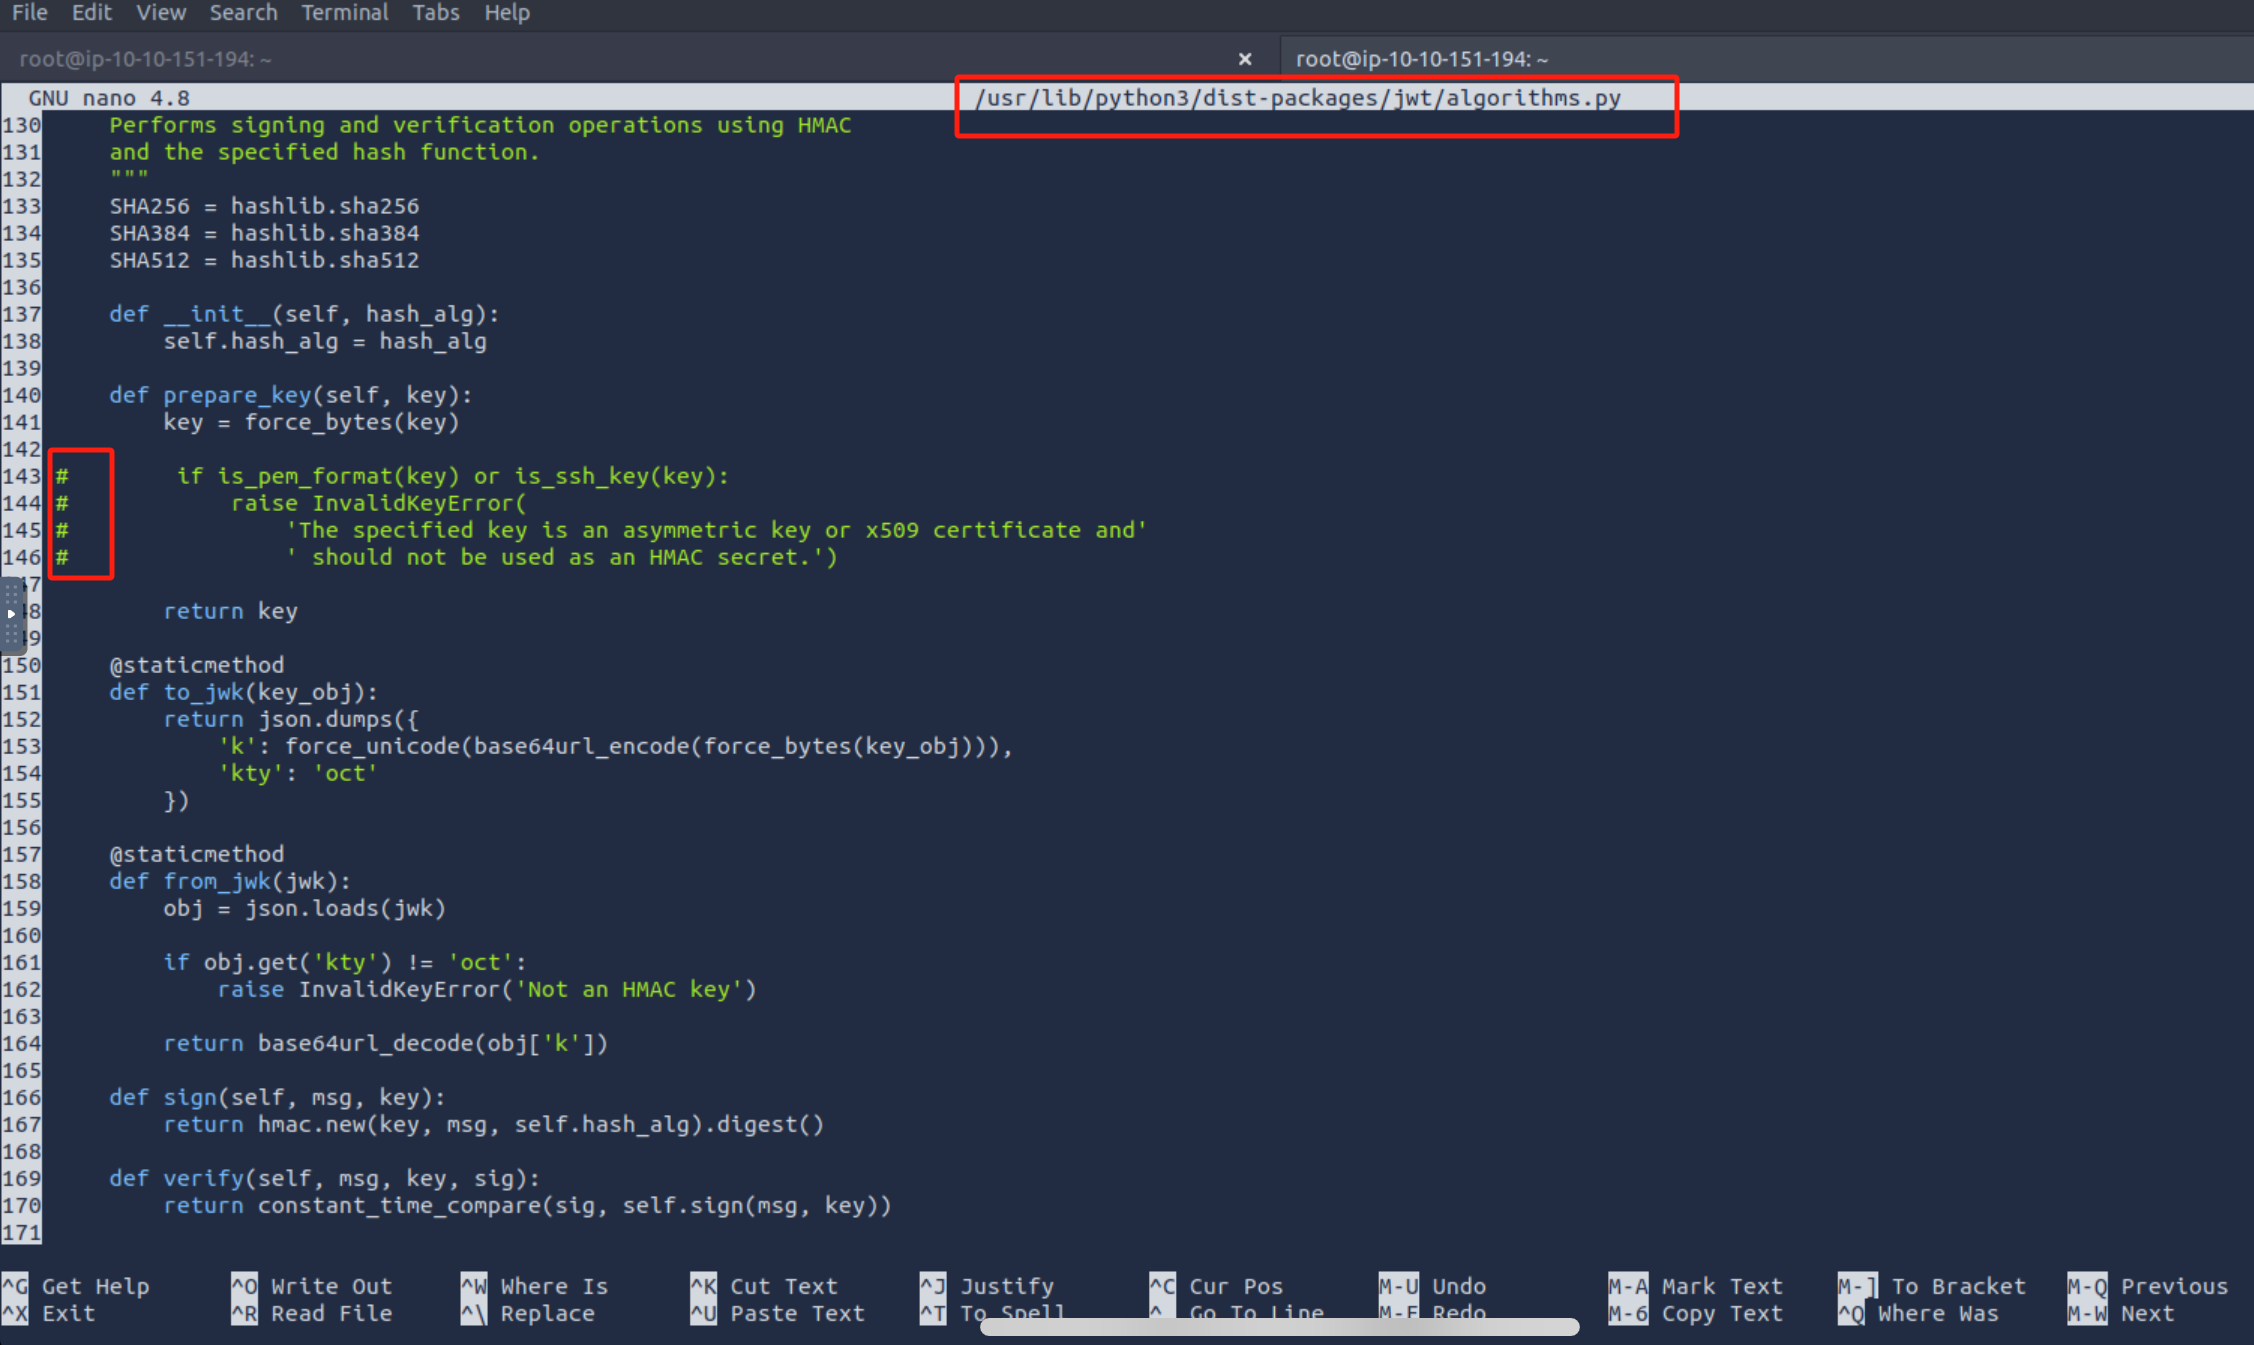Open the View menu
2254x1345 pixels.
click(x=160, y=13)
